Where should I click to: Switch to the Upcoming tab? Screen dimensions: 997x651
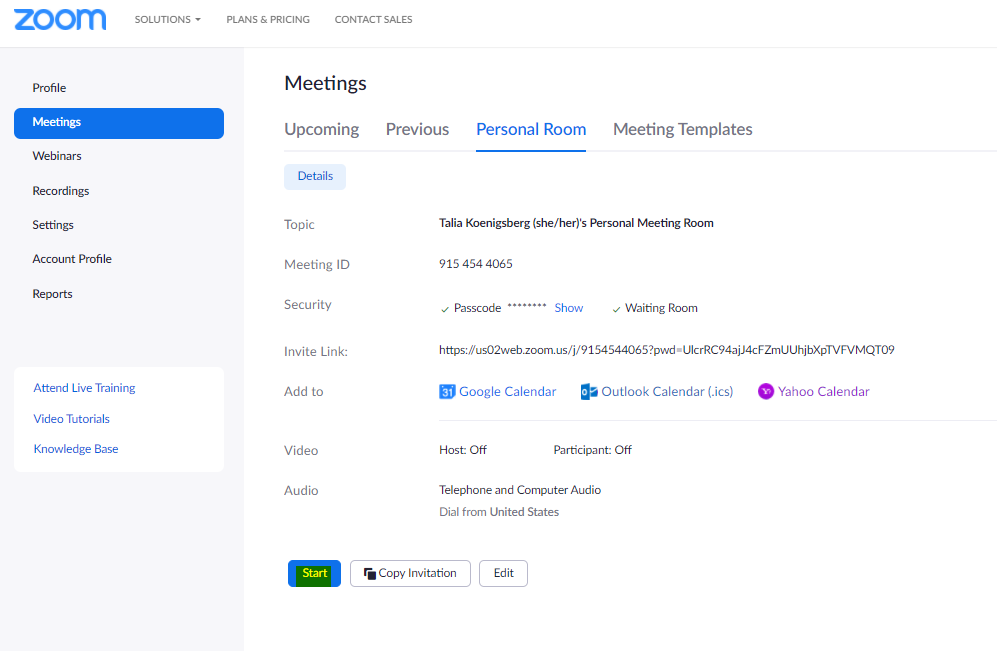tap(321, 129)
